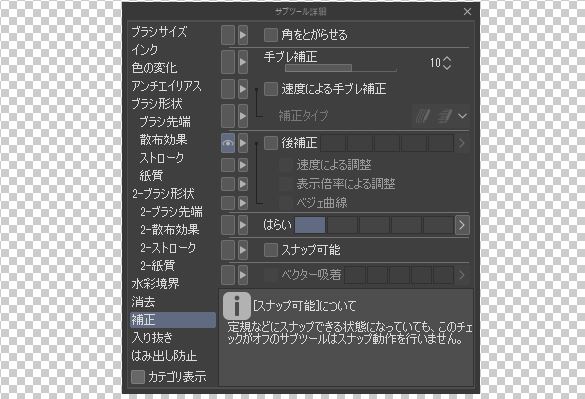Open 消去 category
The height and width of the screenshot is (399, 585).
(x=143, y=302)
